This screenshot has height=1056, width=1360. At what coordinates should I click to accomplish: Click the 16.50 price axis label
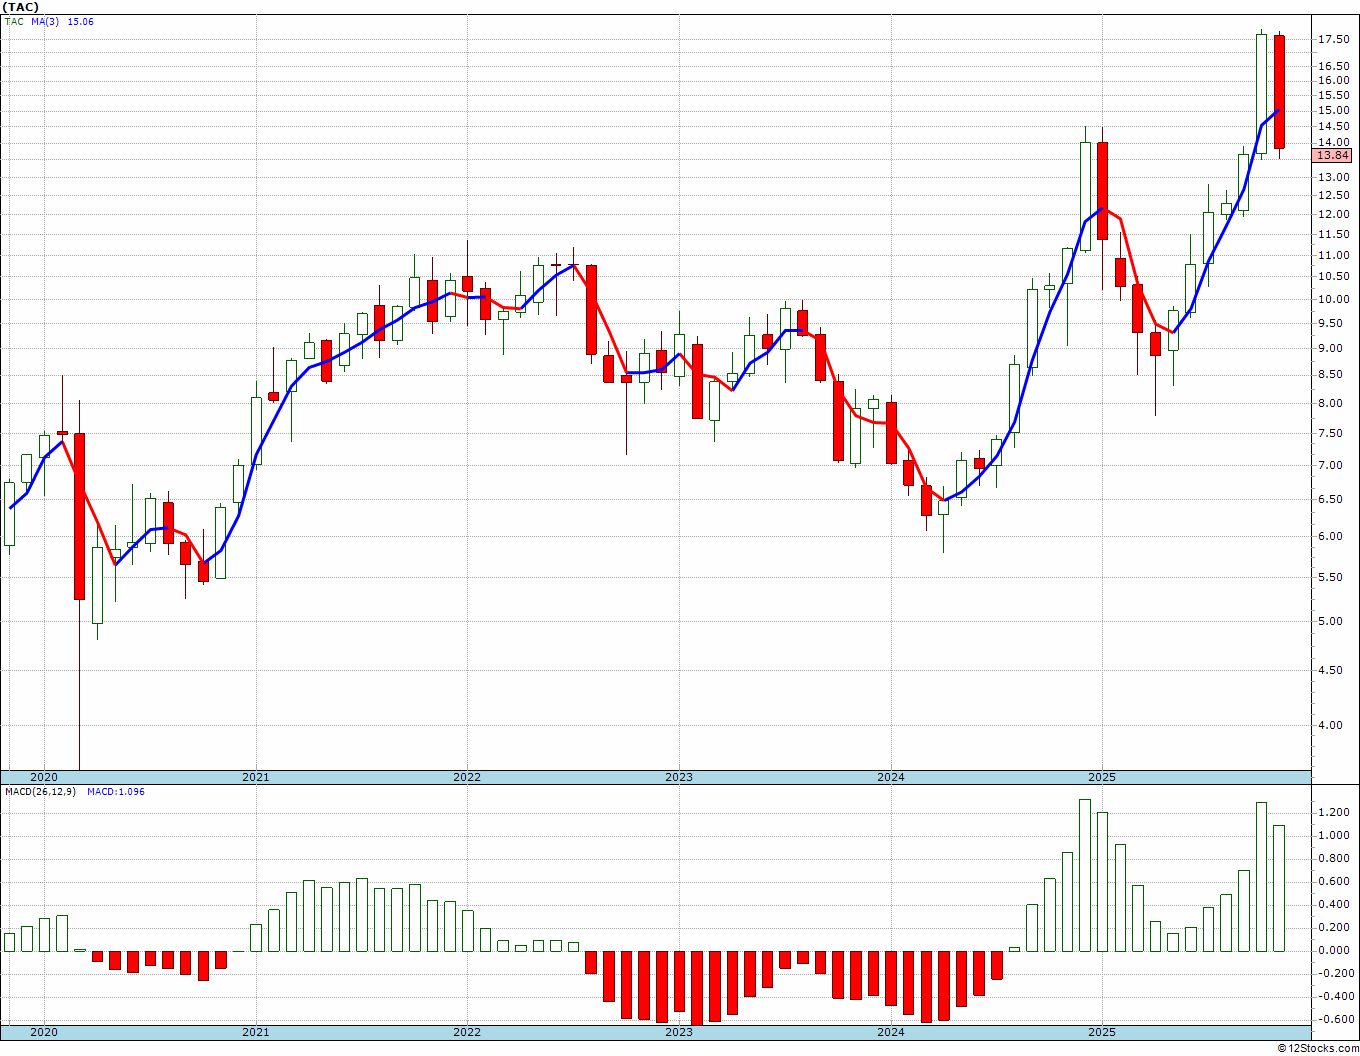pyautogui.click(x=1333, y=66)
